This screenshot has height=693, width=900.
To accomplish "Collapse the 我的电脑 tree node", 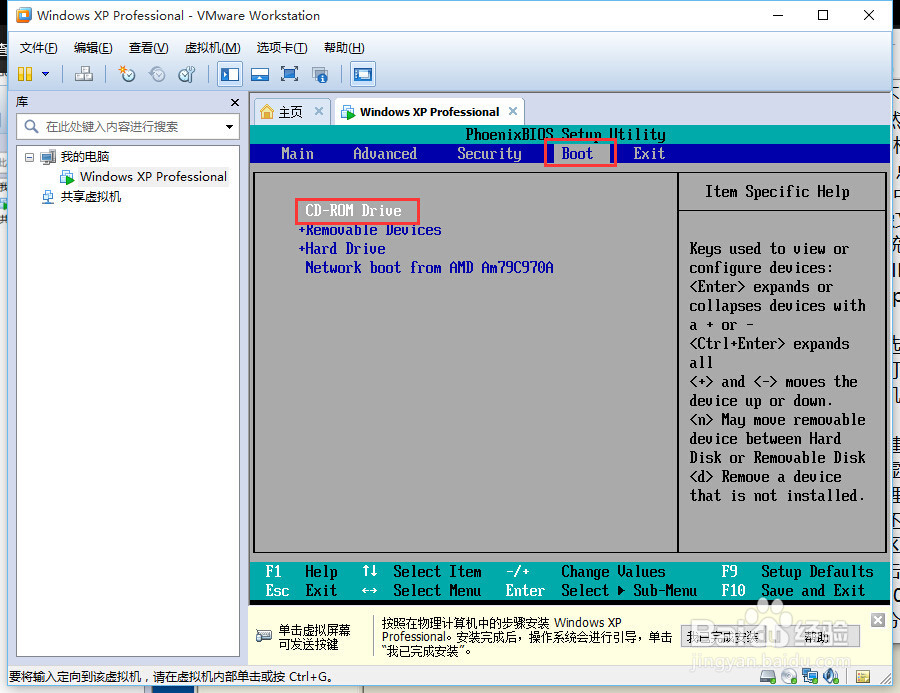I will pyautogui.click(x=29, y=158).
